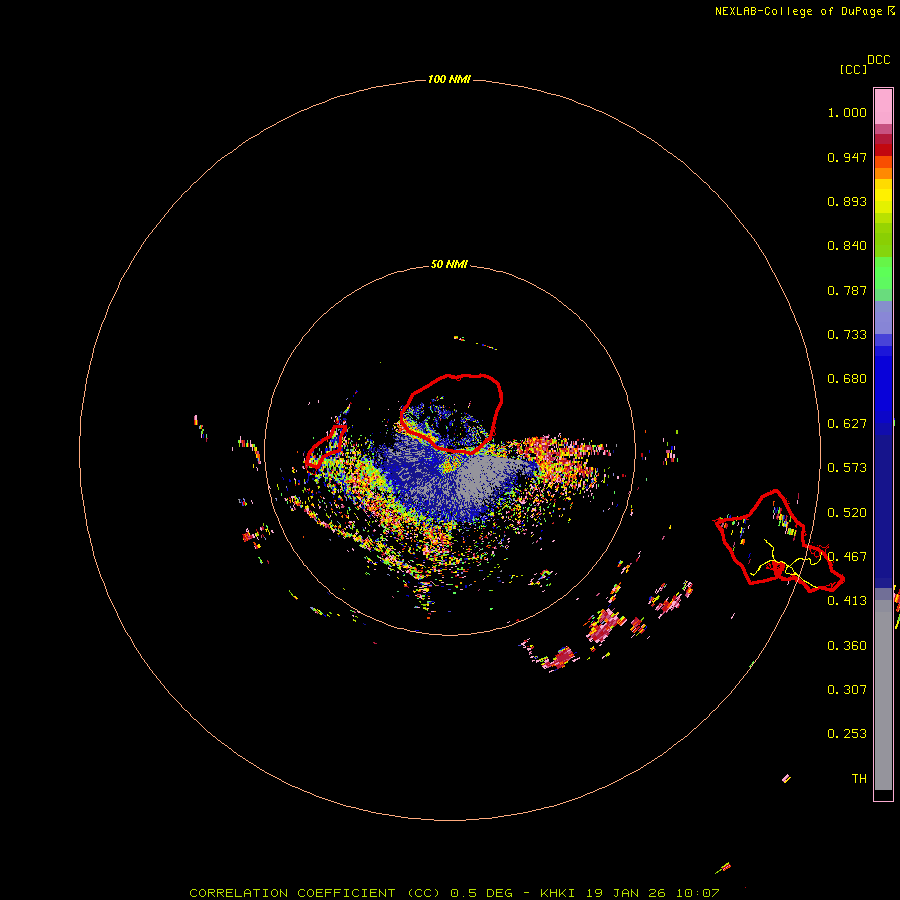Click the 0.787 scale value
This screenshot has width=900, height=900.
click(x=847, y=290)
